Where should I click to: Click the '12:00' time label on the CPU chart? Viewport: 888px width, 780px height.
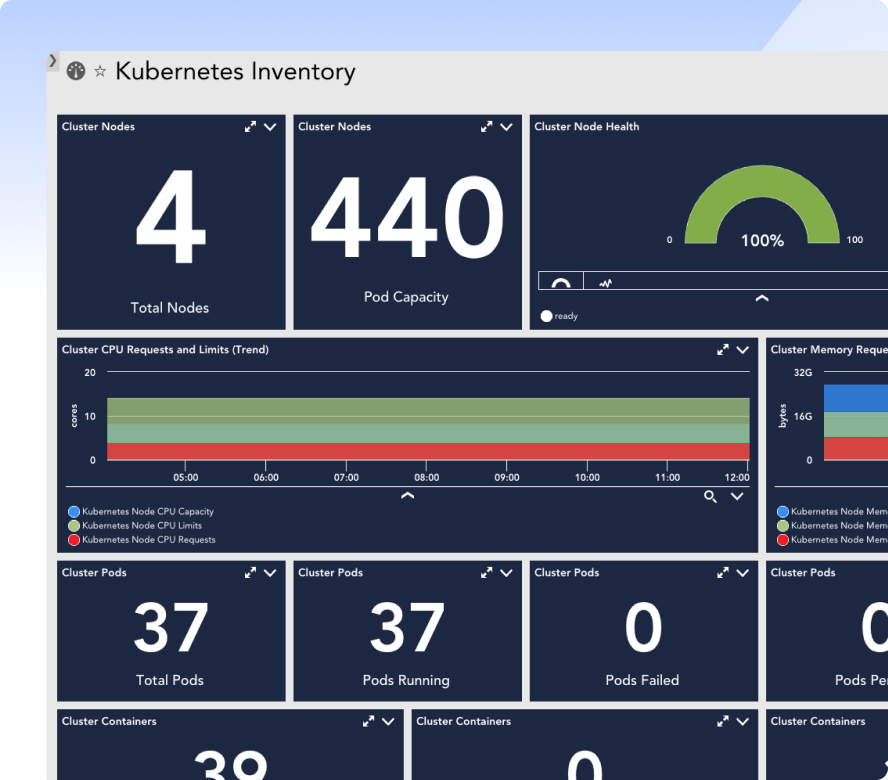[737, 478]
